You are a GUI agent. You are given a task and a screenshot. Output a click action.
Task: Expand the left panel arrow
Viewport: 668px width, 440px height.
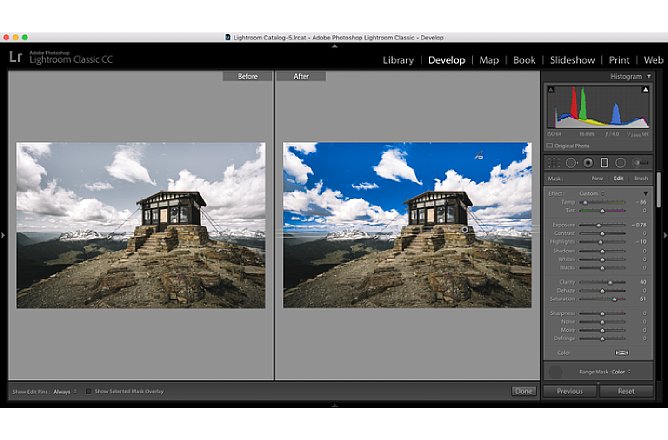3,235
